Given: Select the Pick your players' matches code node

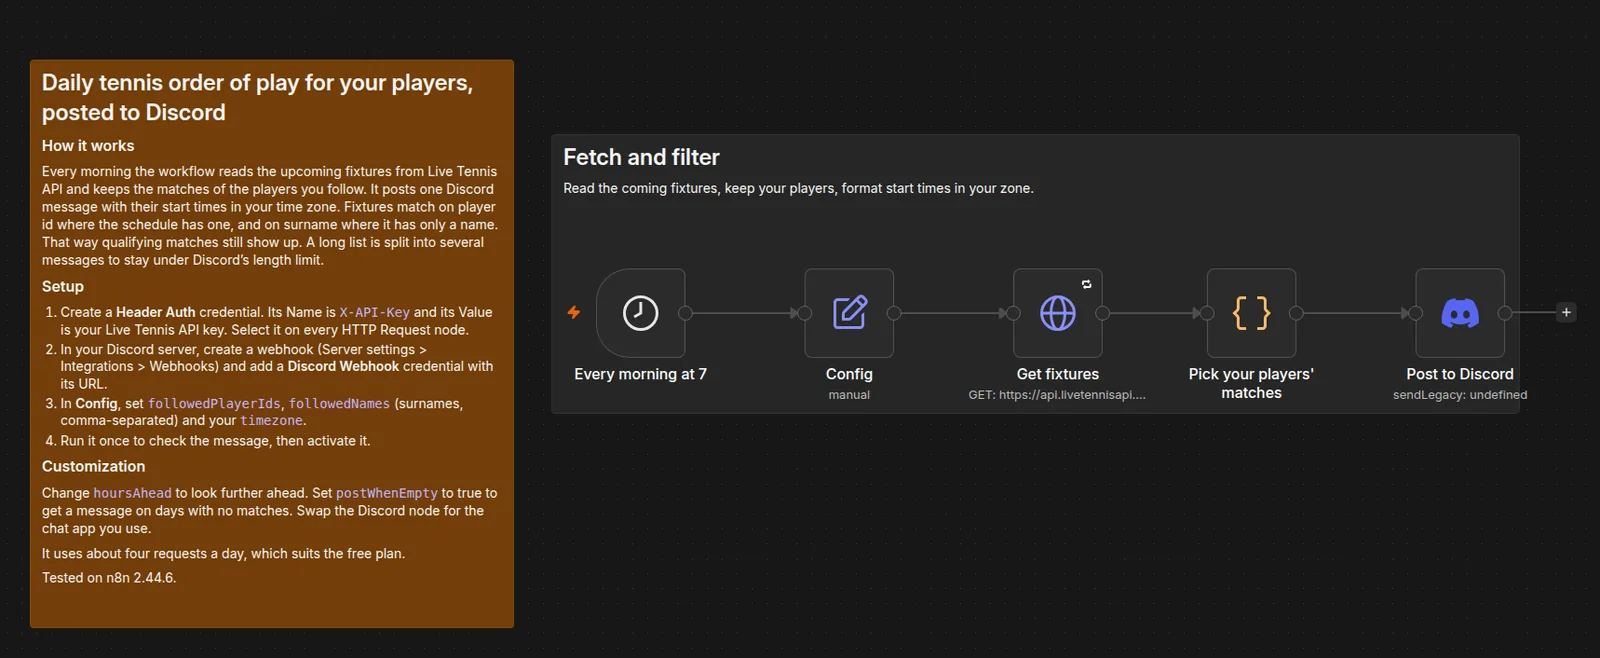Looking at the screenshot, I should click(x=1251, y=313).
